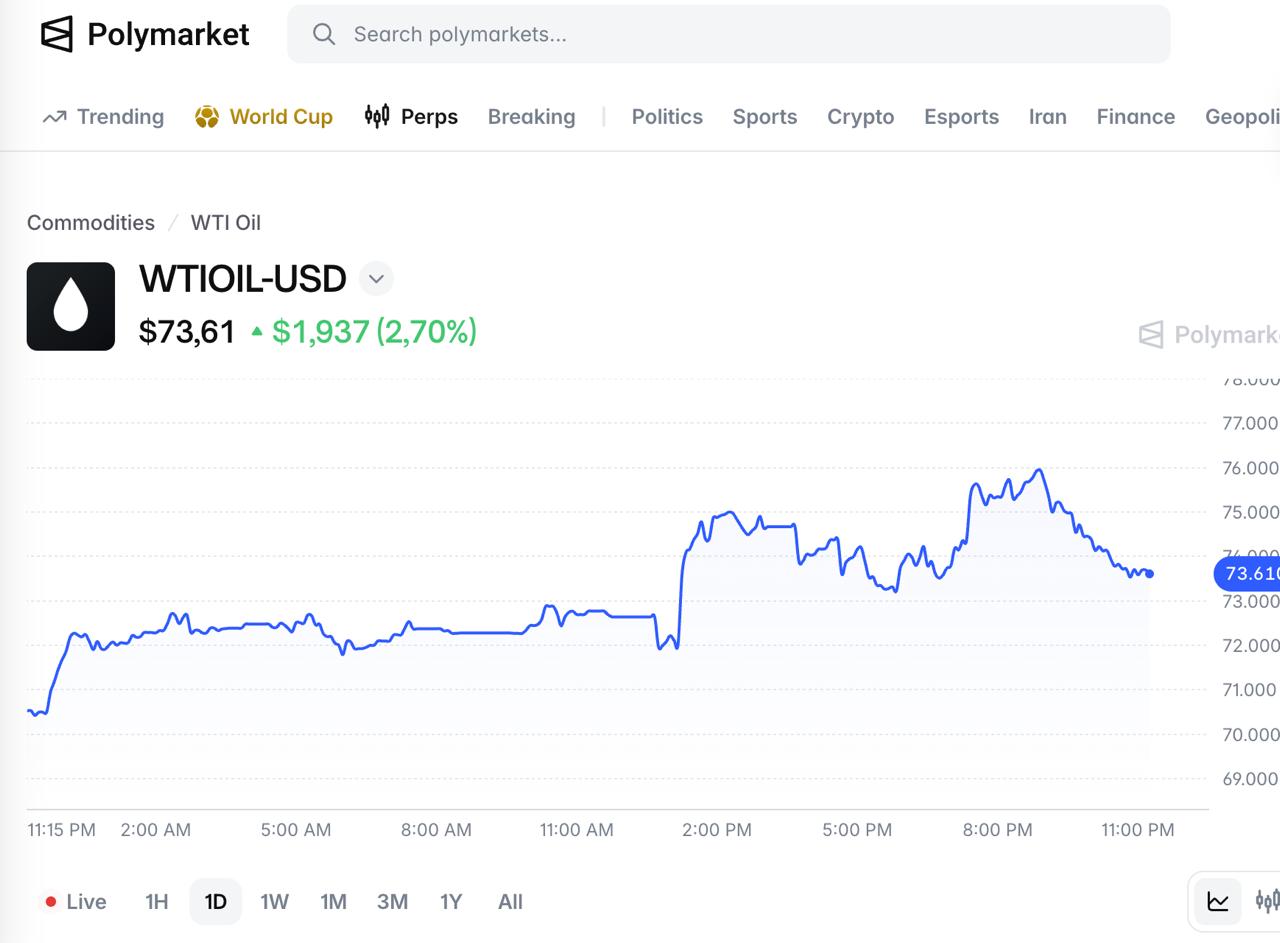Expand the WTIOIL-USD market dropdown chevron
The width and height of the screenshot is (1280, 943).
[377, 278]
